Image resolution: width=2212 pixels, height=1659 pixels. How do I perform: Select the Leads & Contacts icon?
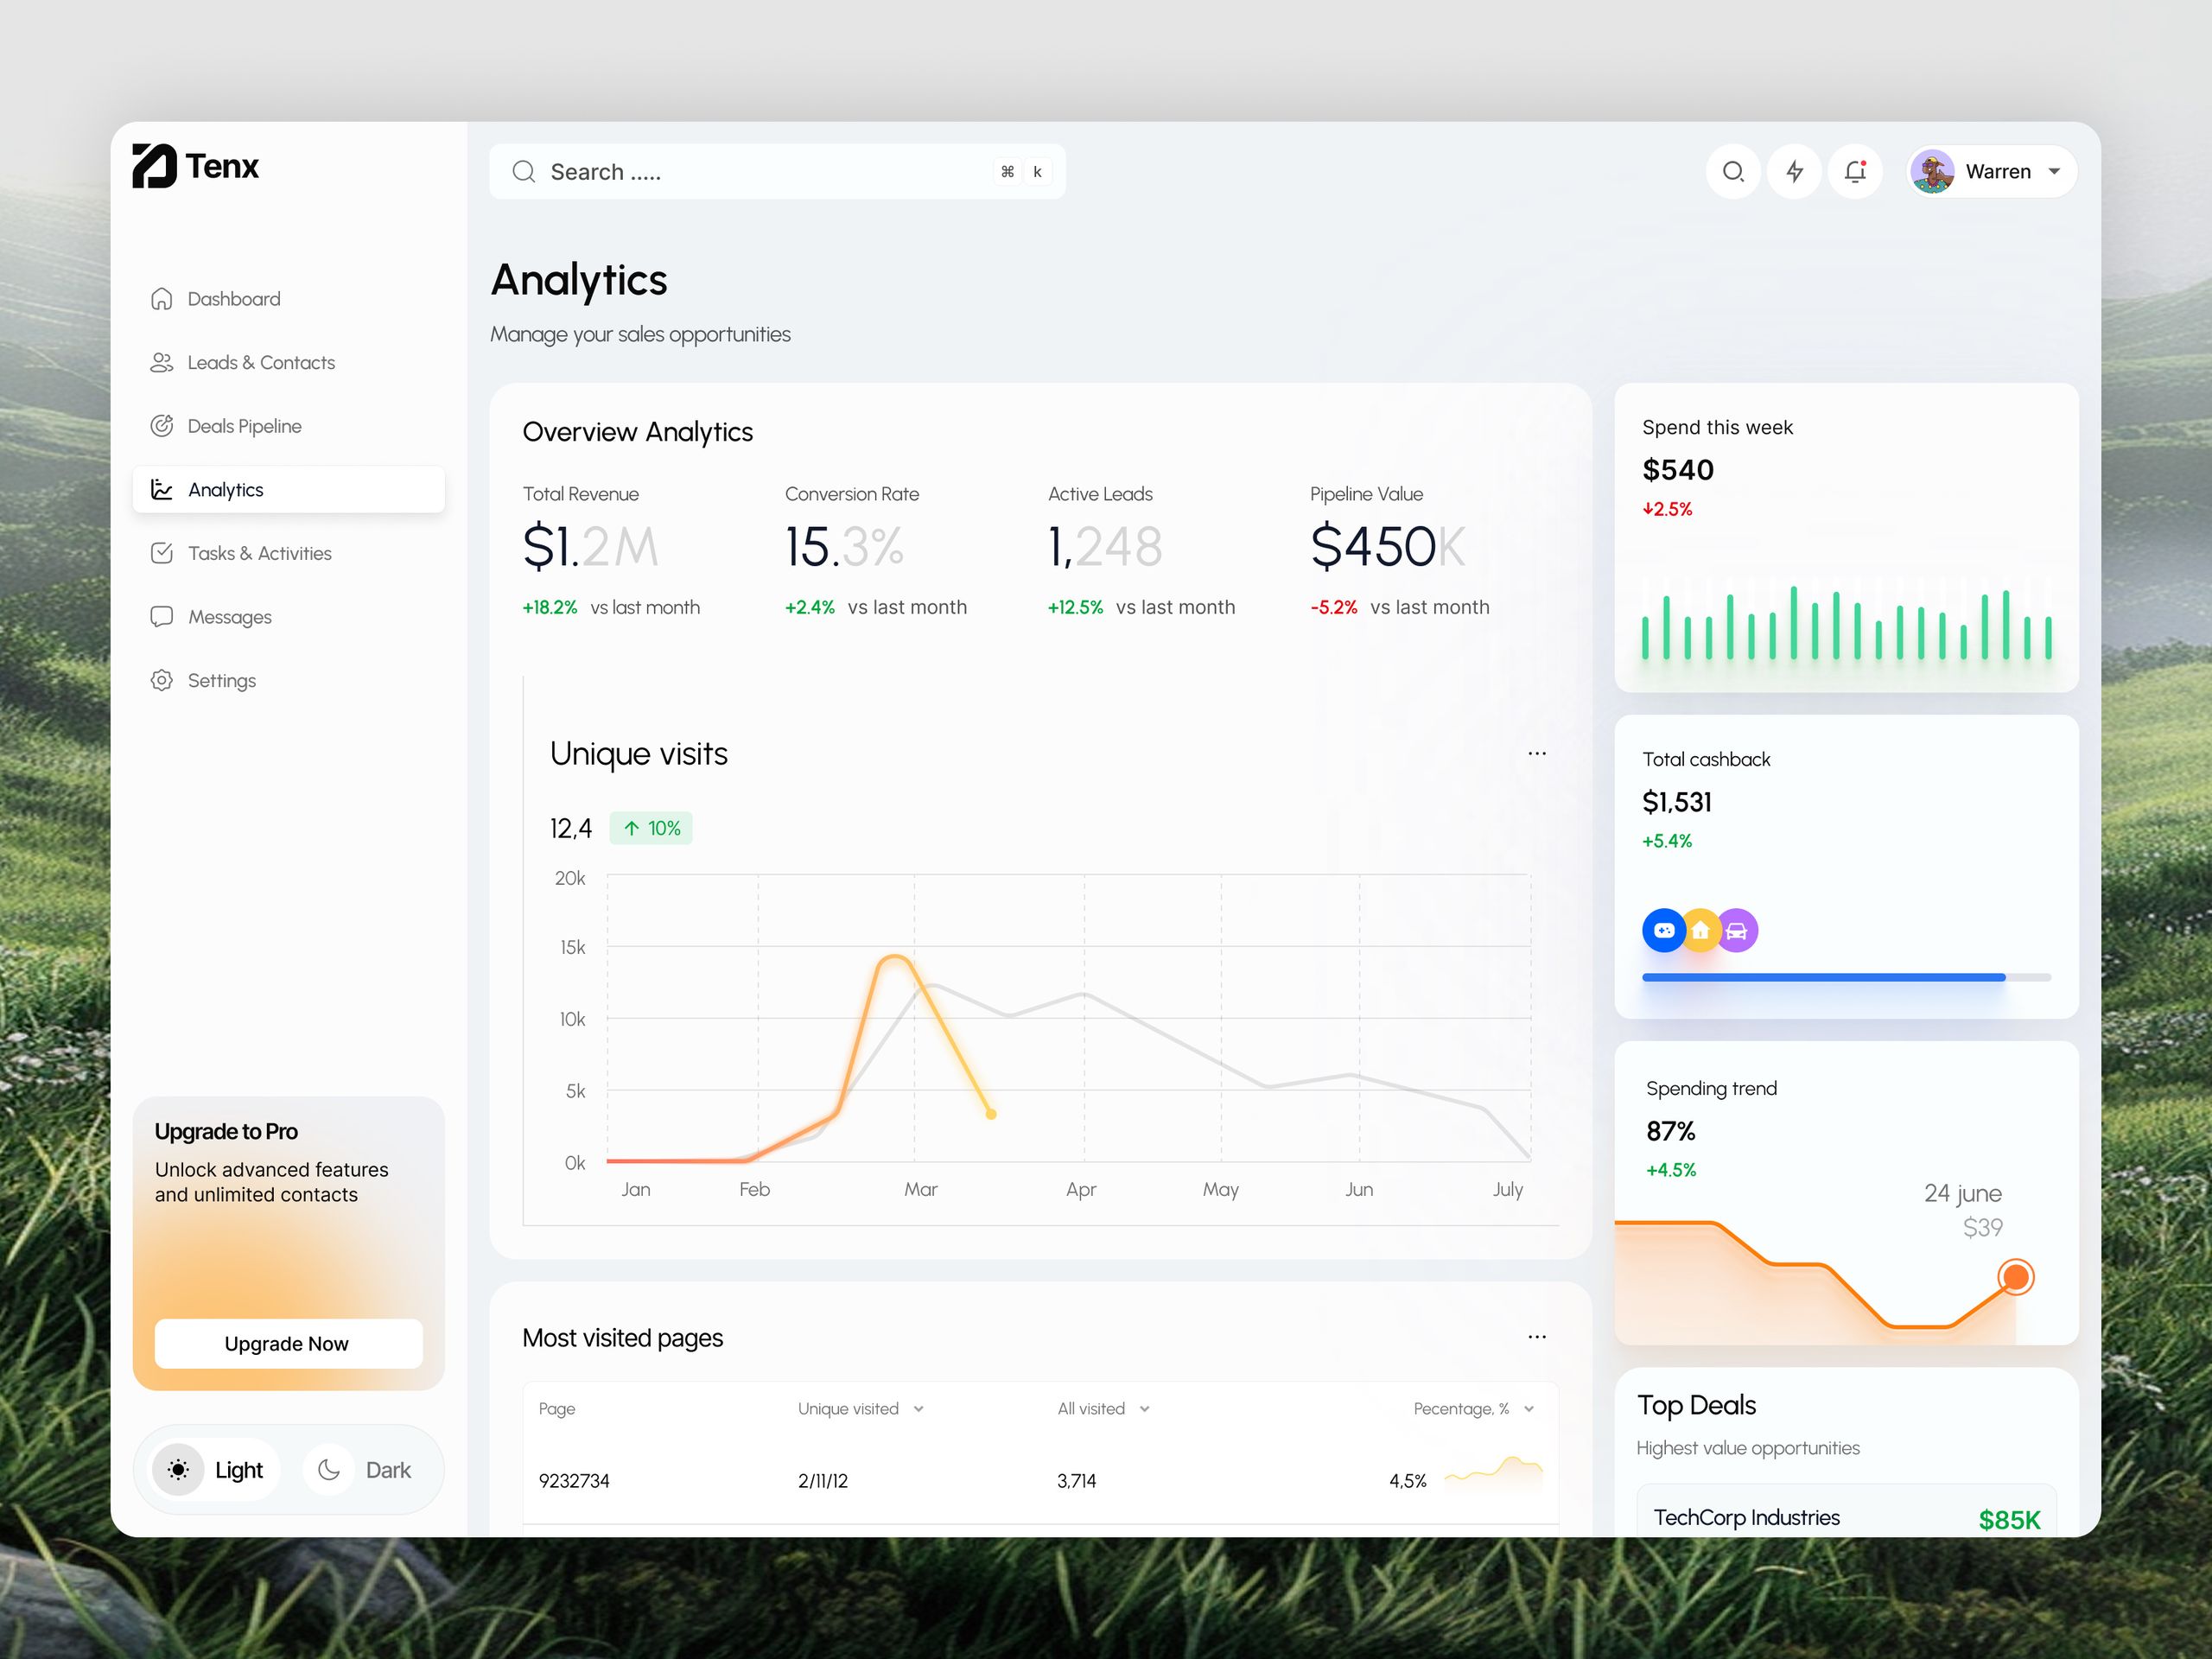coord(162,362)
